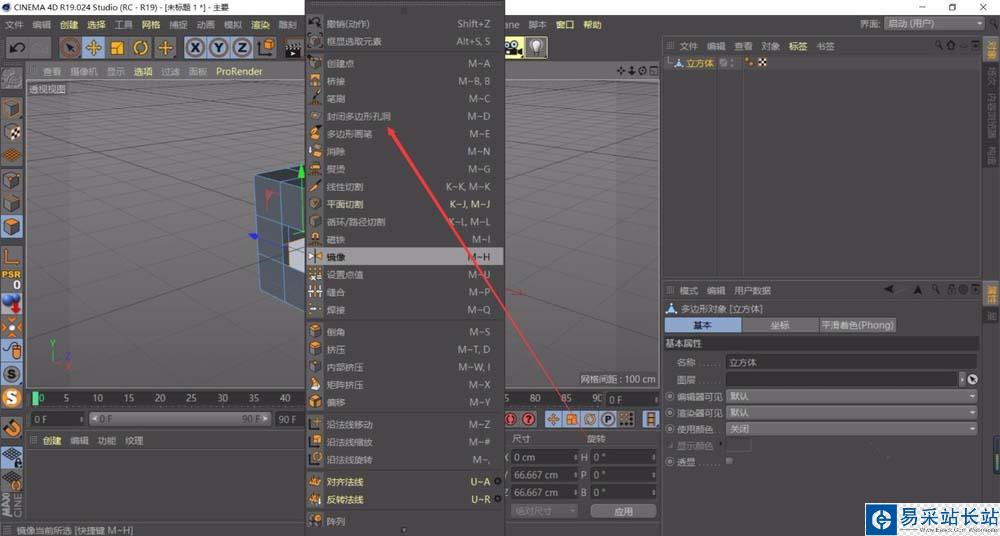Switch to Polygons mode cube icon
Screen dimensions: 1000x536
pyautogui.click(x=11, y=227)
